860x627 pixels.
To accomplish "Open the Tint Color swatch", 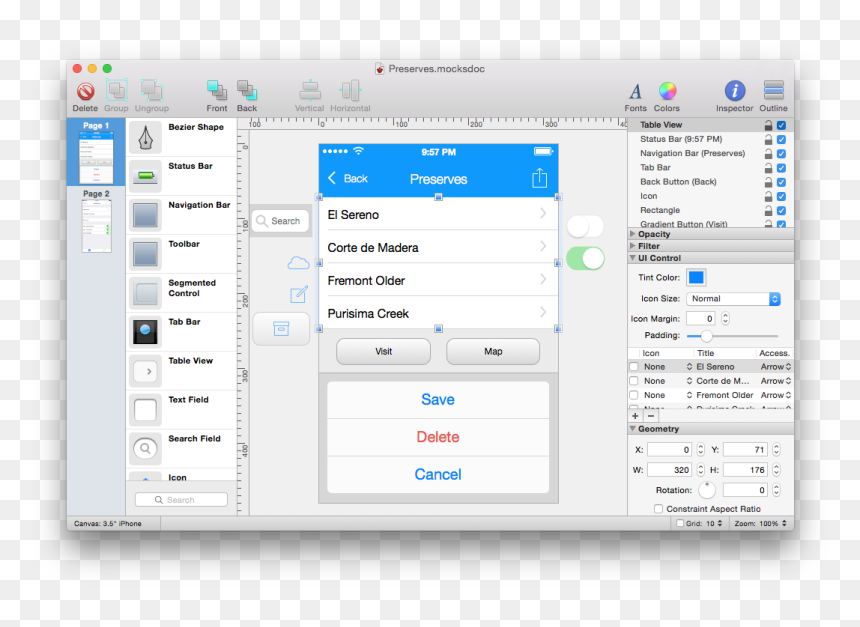I will tap(696, 278).
